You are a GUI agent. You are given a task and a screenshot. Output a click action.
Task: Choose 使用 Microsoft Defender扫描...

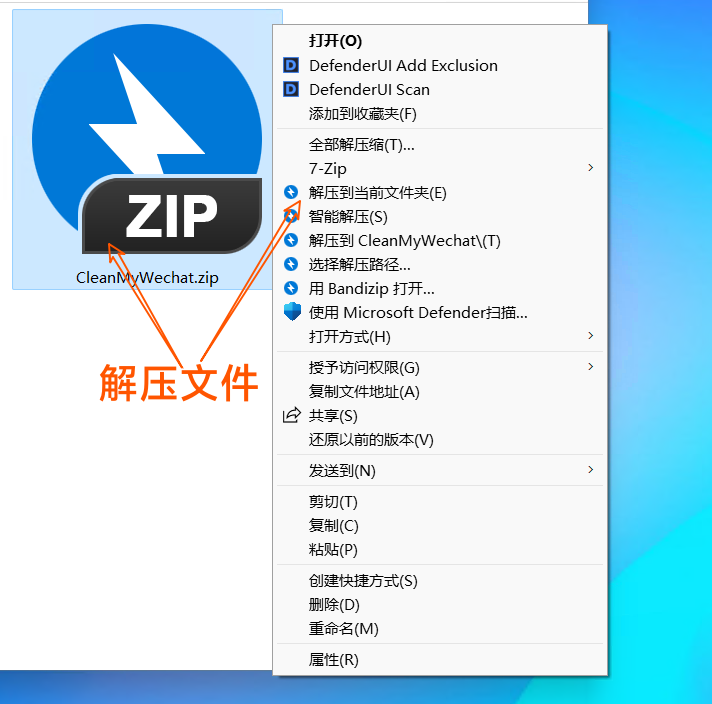440,313
